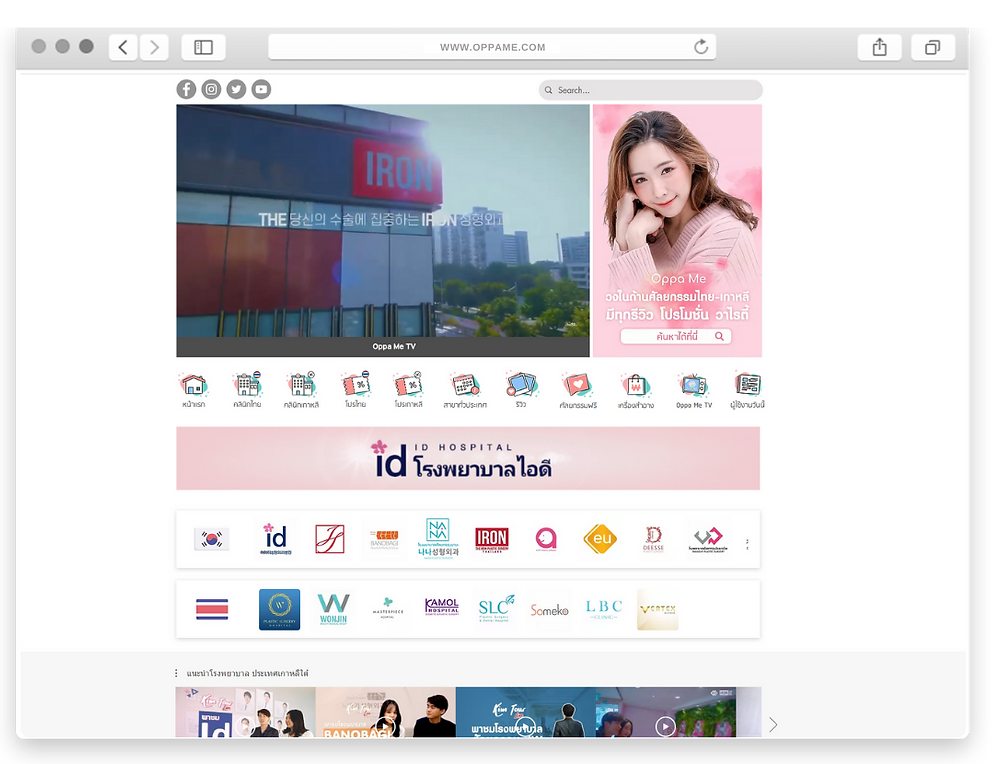Expand more Korean hospitals with dots
The width and height of the screenshot is (1000, 764).
coord(747,543)
